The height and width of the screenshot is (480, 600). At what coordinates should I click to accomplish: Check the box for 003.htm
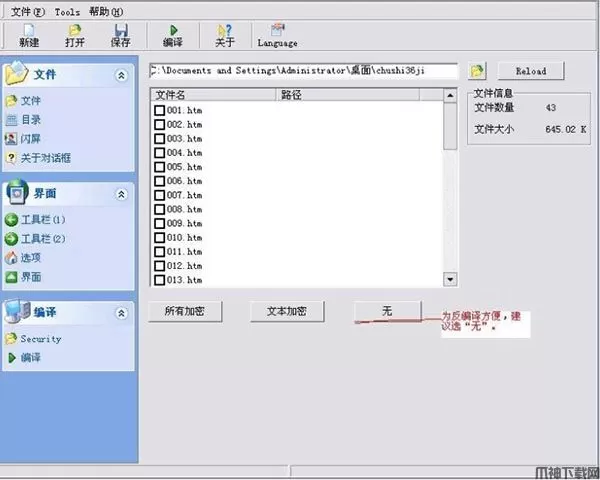[x=160, y=139]
